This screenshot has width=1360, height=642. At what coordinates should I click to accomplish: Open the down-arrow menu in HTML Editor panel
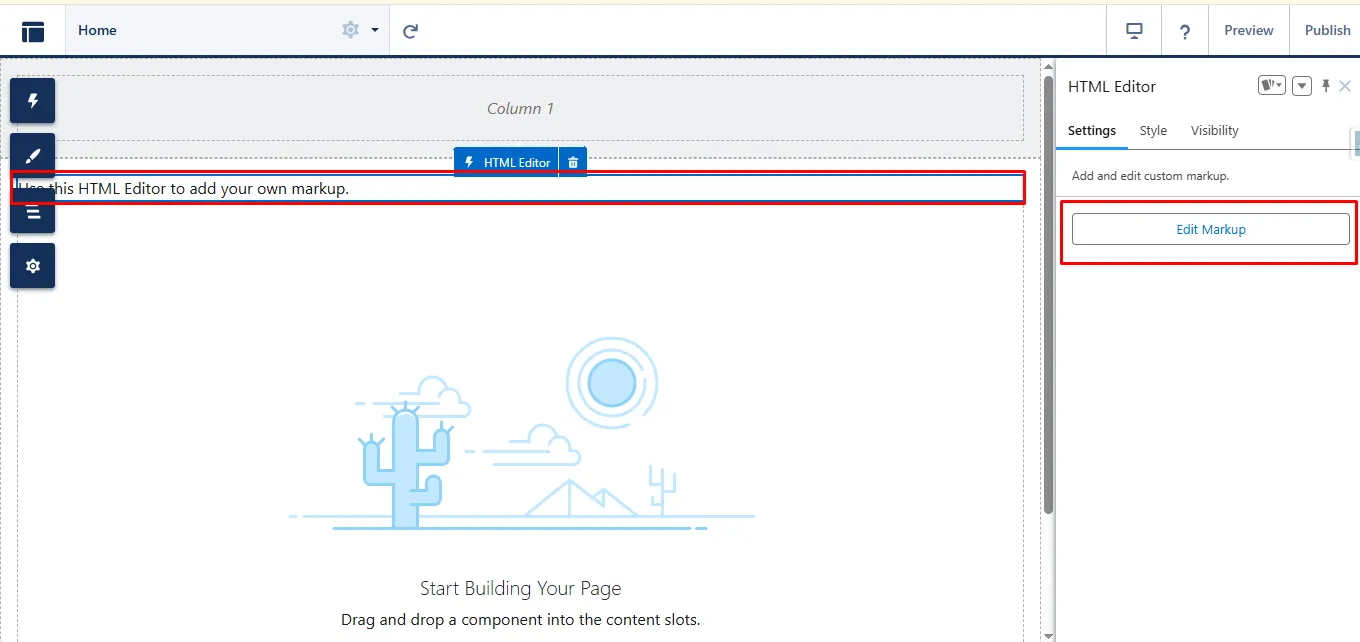[1301, 86]
